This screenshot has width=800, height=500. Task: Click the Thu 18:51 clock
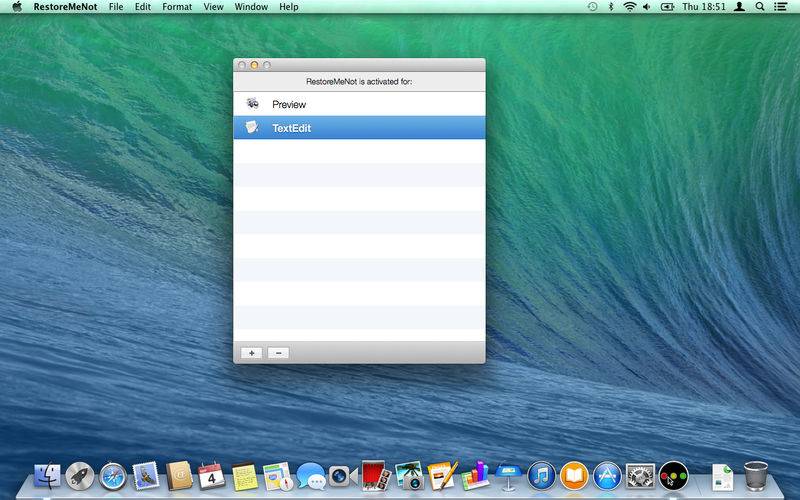704,7
